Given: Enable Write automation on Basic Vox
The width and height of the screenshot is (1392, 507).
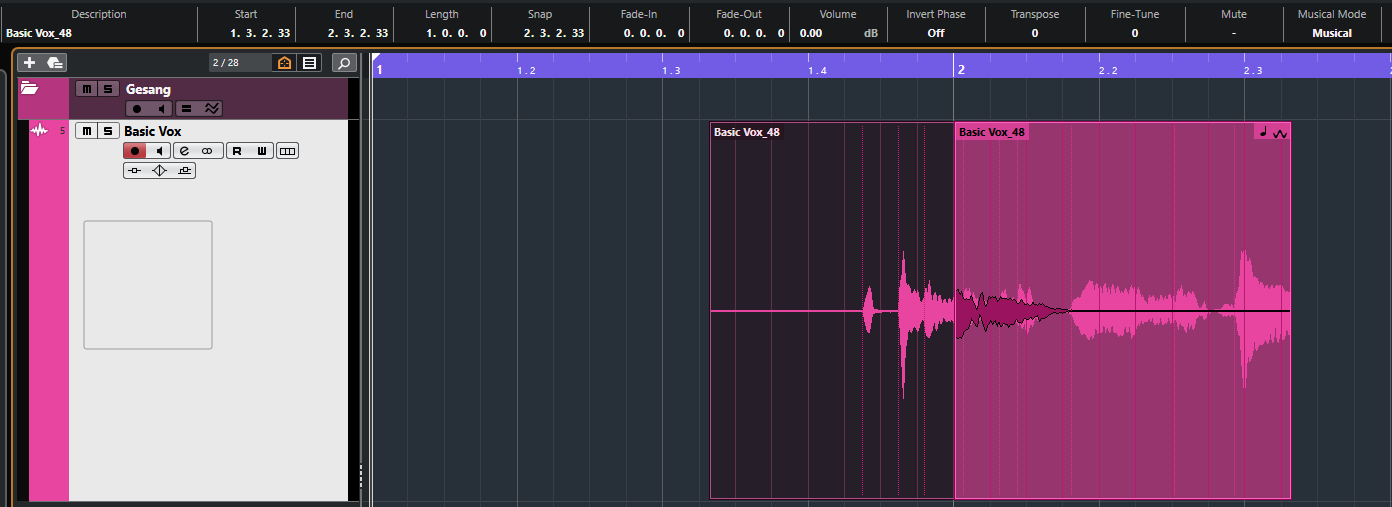Looking at the screenshot, I should point(261,151).
